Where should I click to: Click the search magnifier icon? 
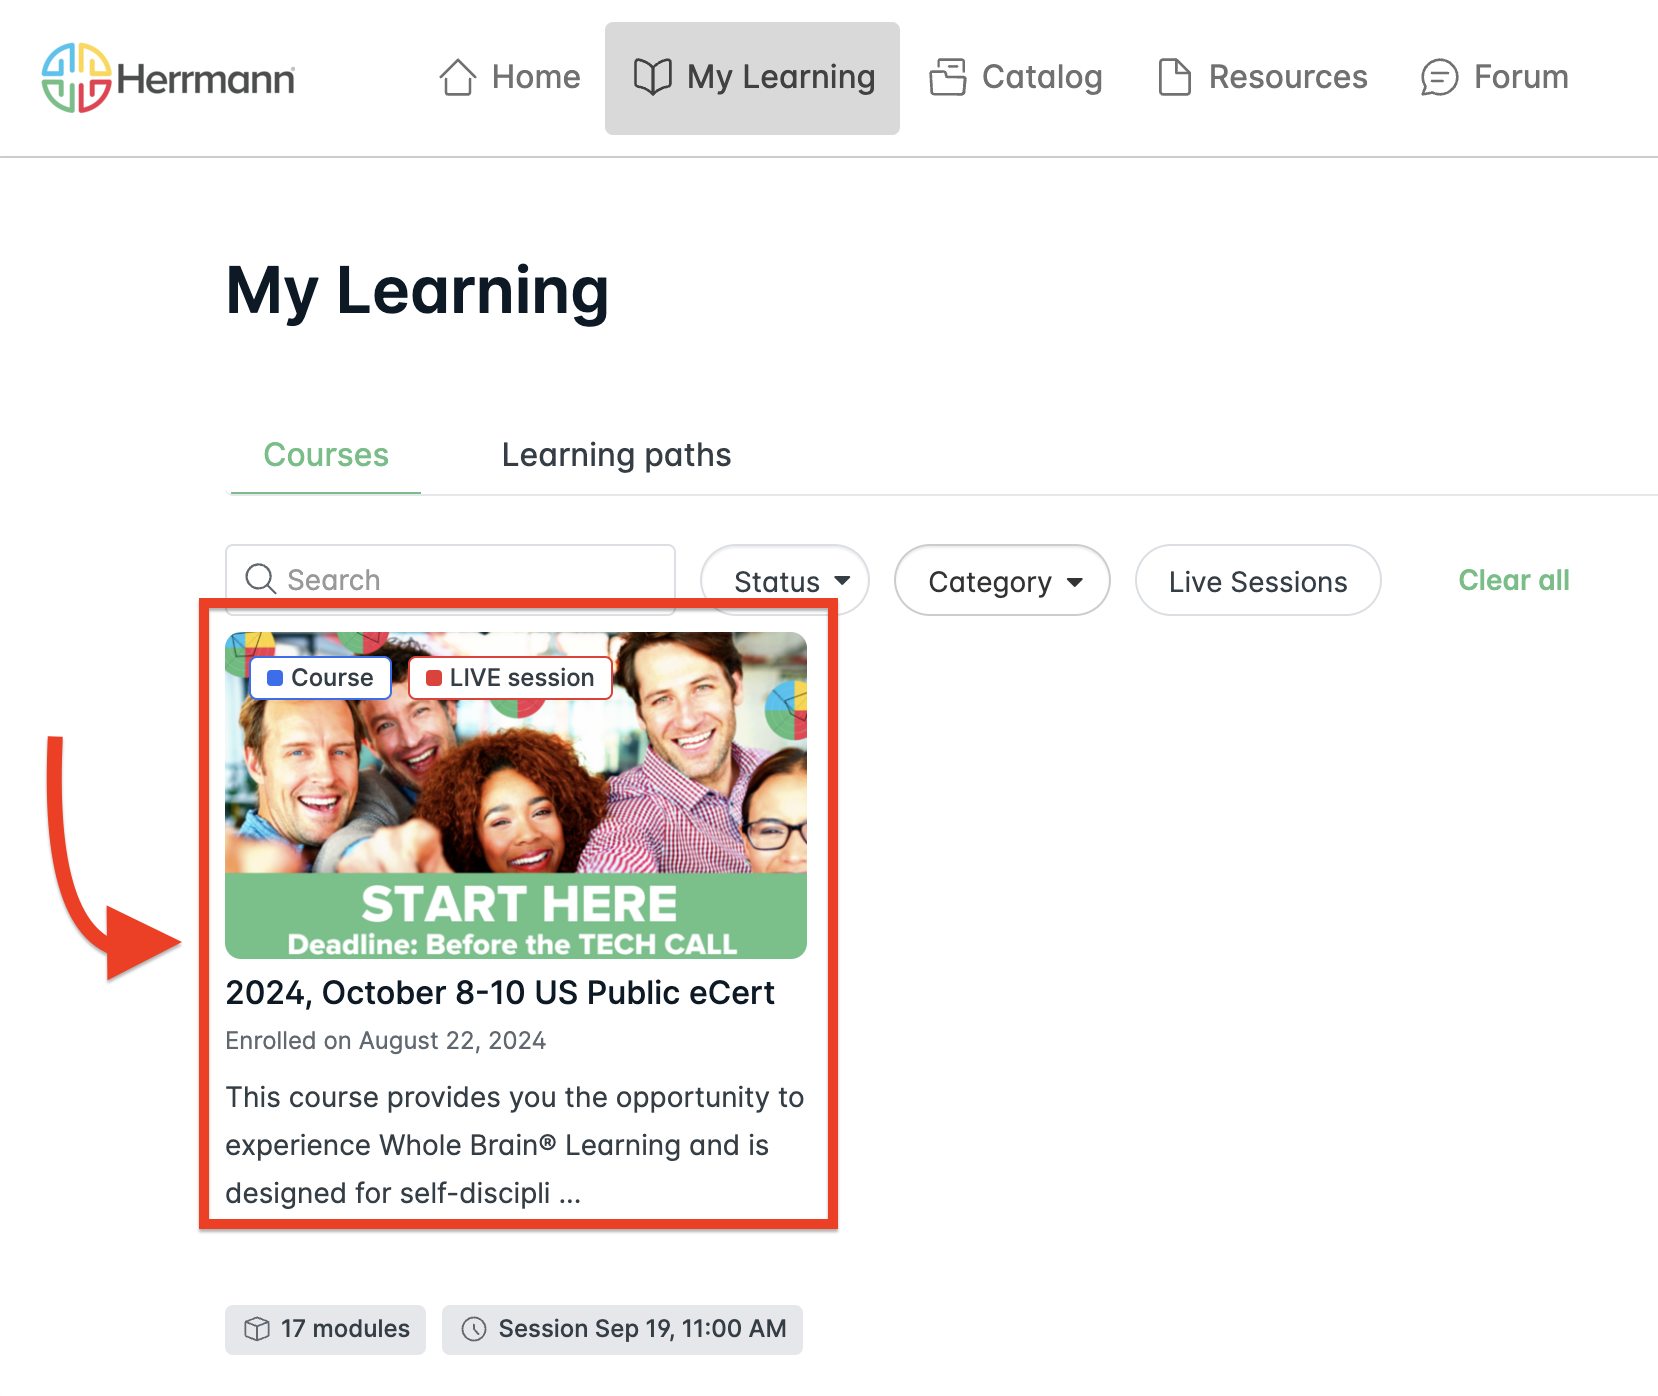[x=261, y=579]
